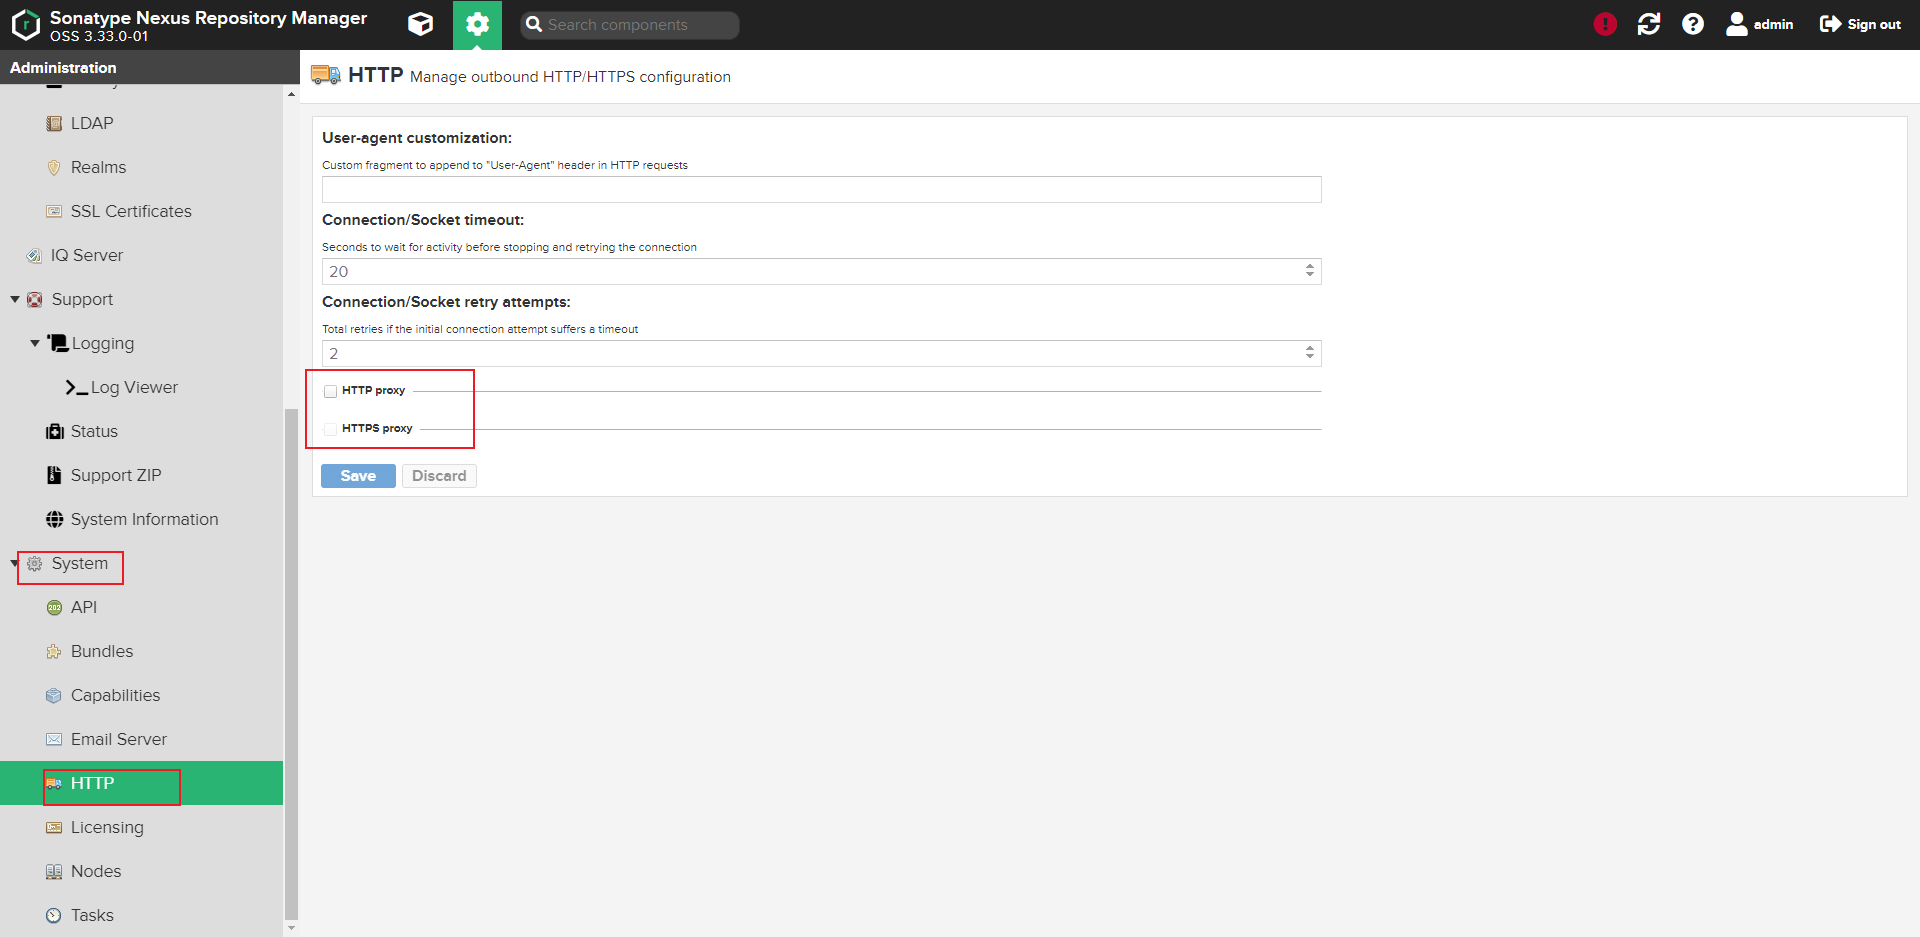Focus the Connection/Socket timeout field
The height and width of the screenshot is (937, 1920).
point(812,272)
